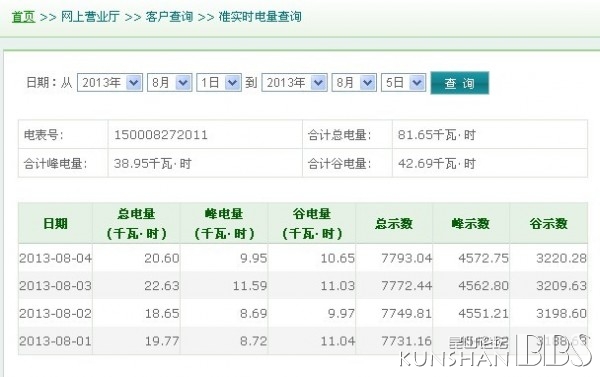Viewport: 600px width, 377px height.
Task: Click the 日期 column header
Action: [55, 224]
